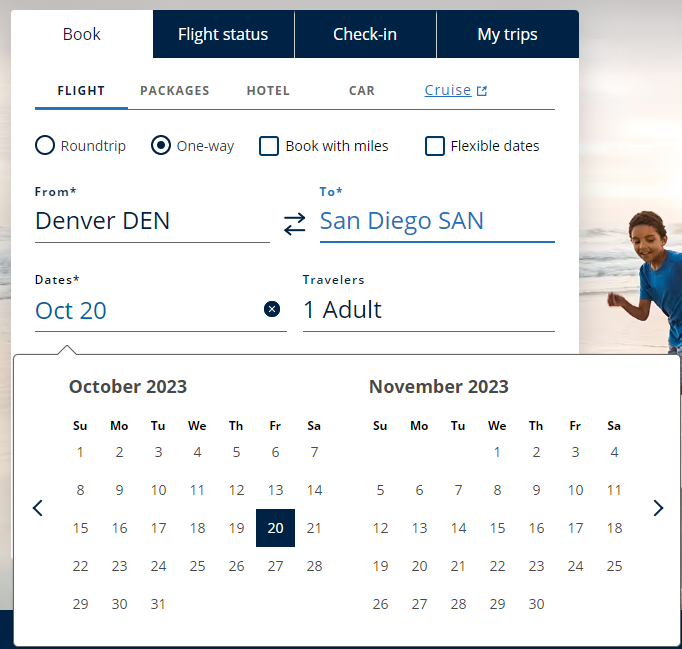Switch to the Car booking option

(x=362, y=90)
